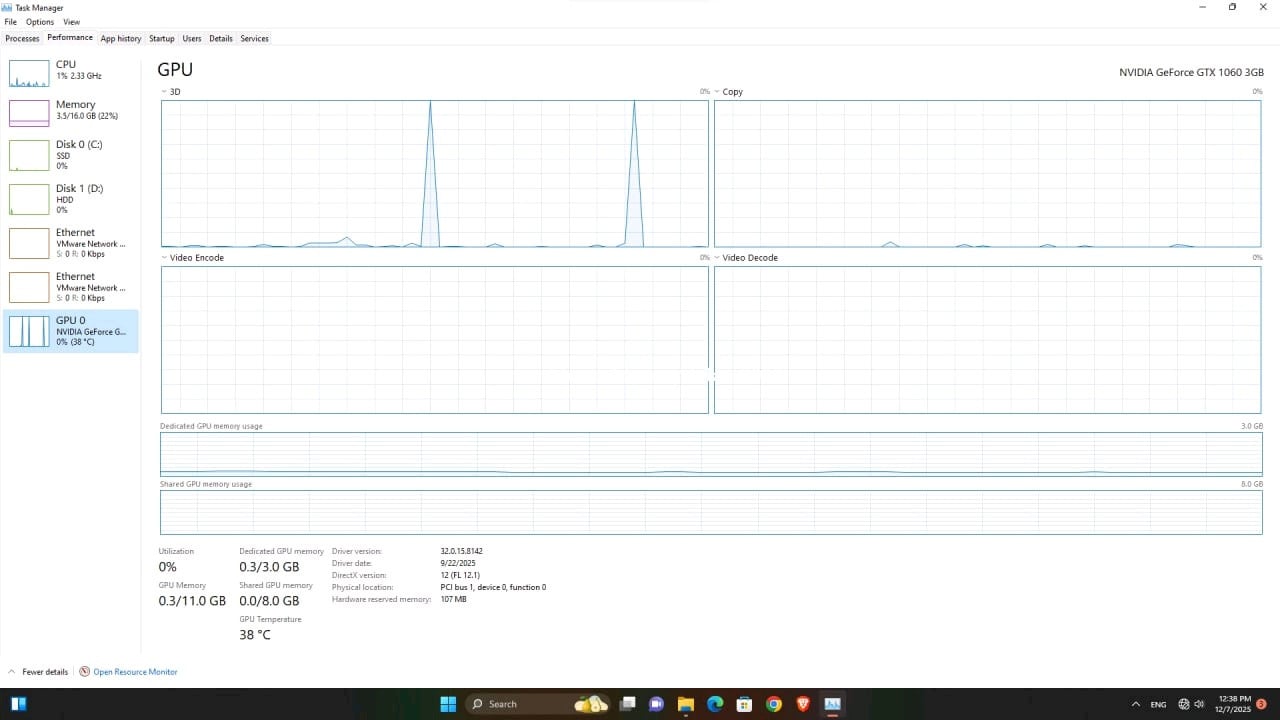Open the Copy engine graph dropdown
Image resolution: width=1280 pixels, height=720 pixels.
[x=718, y=92]
